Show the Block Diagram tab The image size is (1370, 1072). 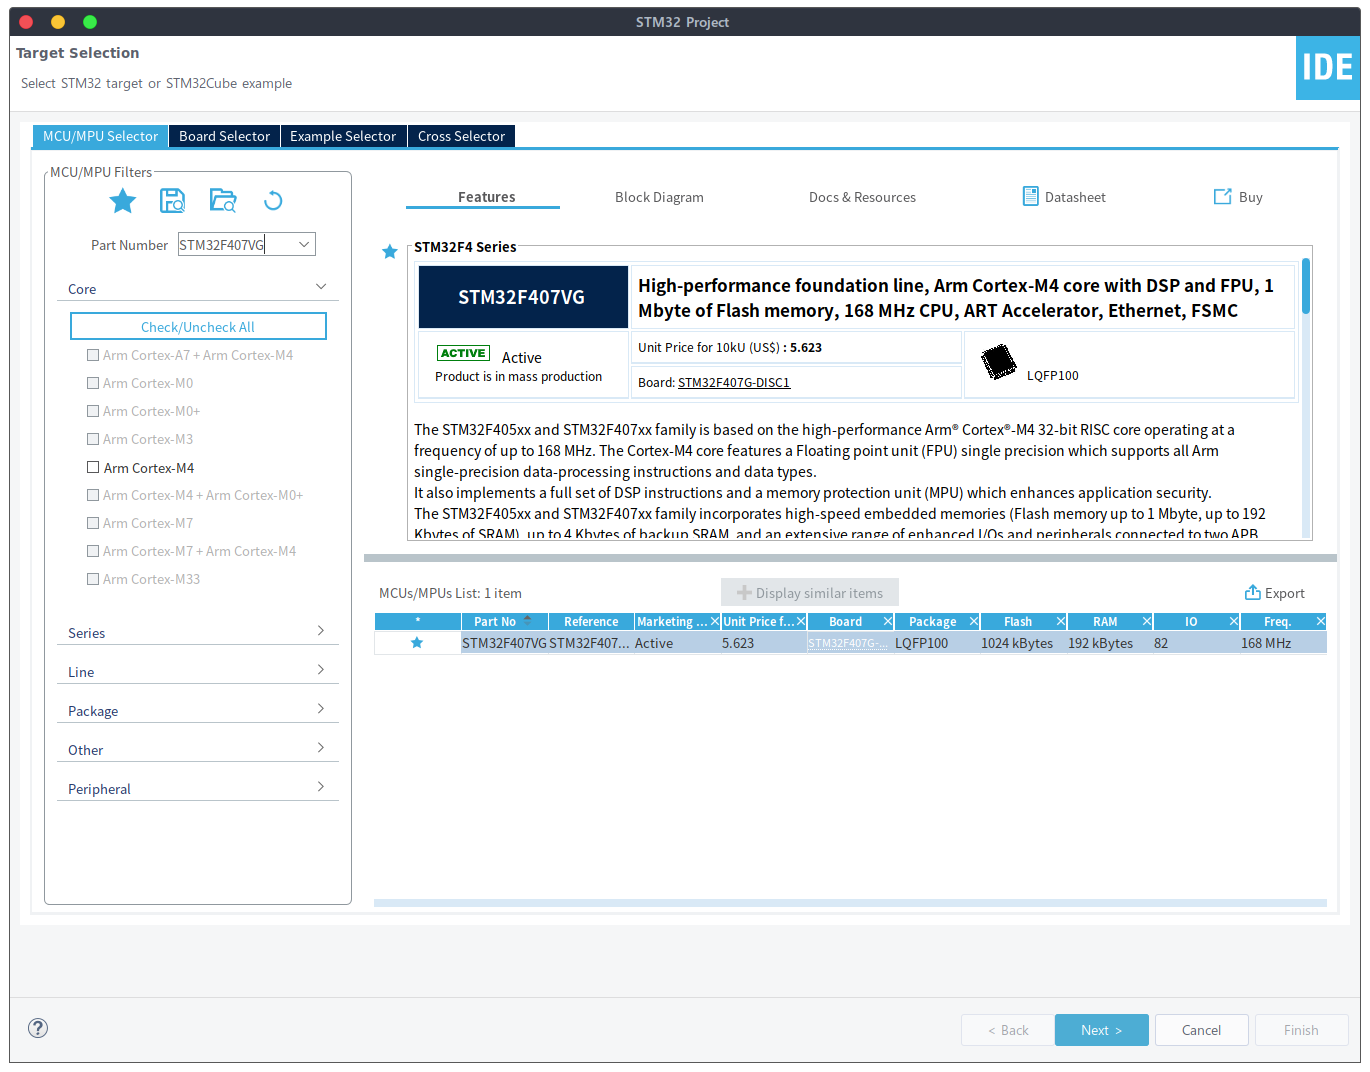tap(659, 197)
